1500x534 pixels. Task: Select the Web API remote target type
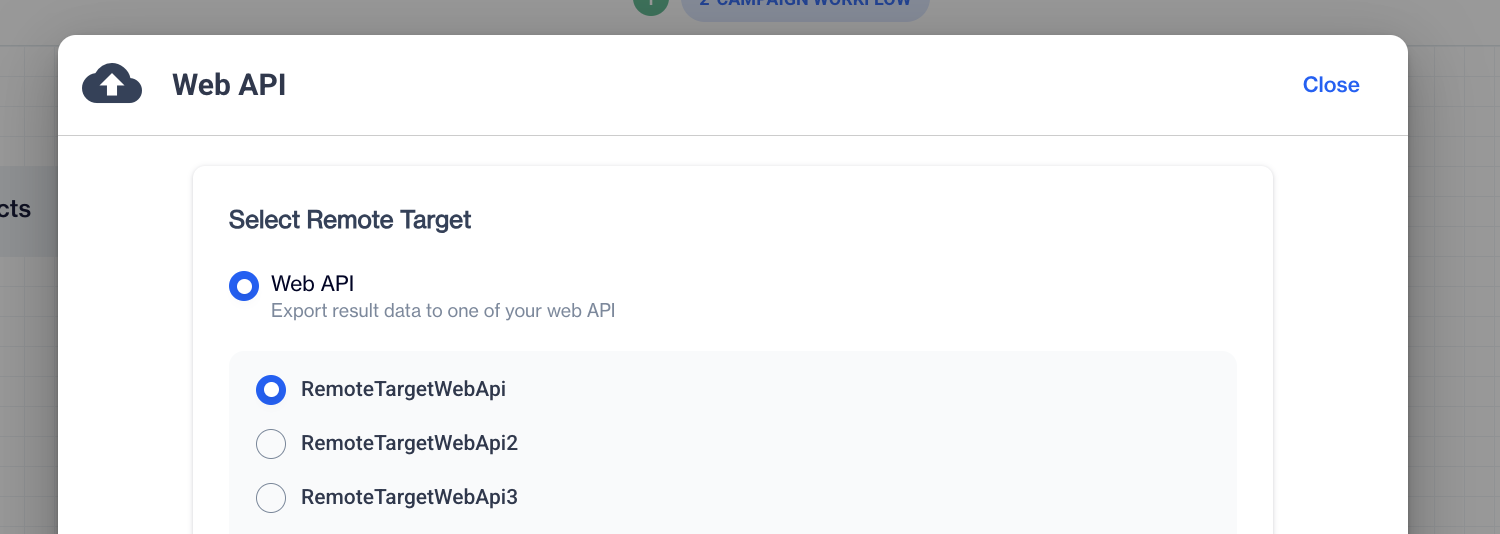244,286
